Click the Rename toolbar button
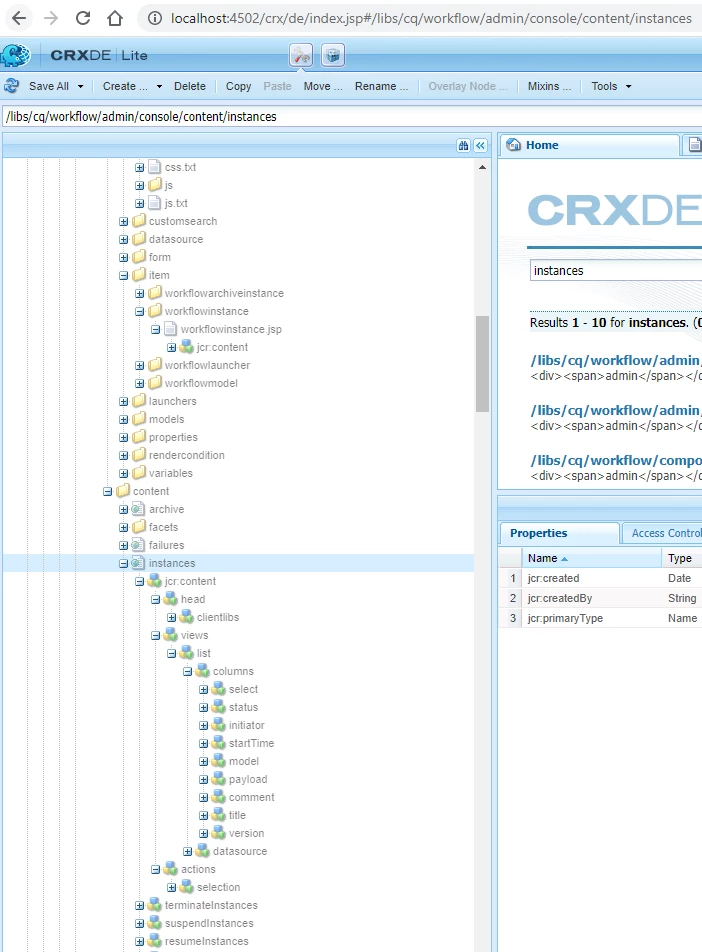Screen dimensions: 702x952 tap(381, 86)
